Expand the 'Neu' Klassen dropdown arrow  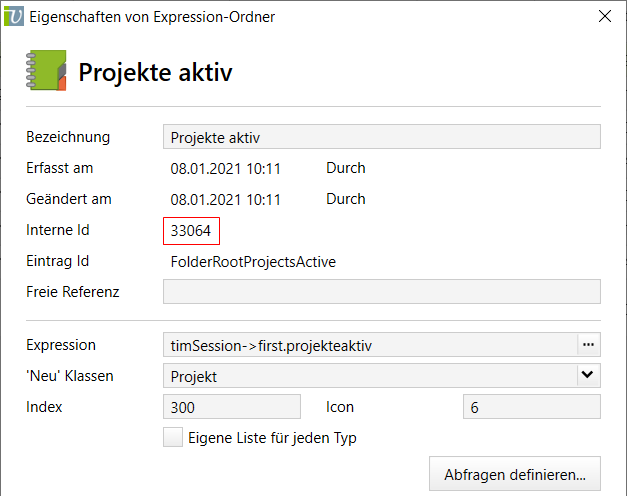coord(588,376)
